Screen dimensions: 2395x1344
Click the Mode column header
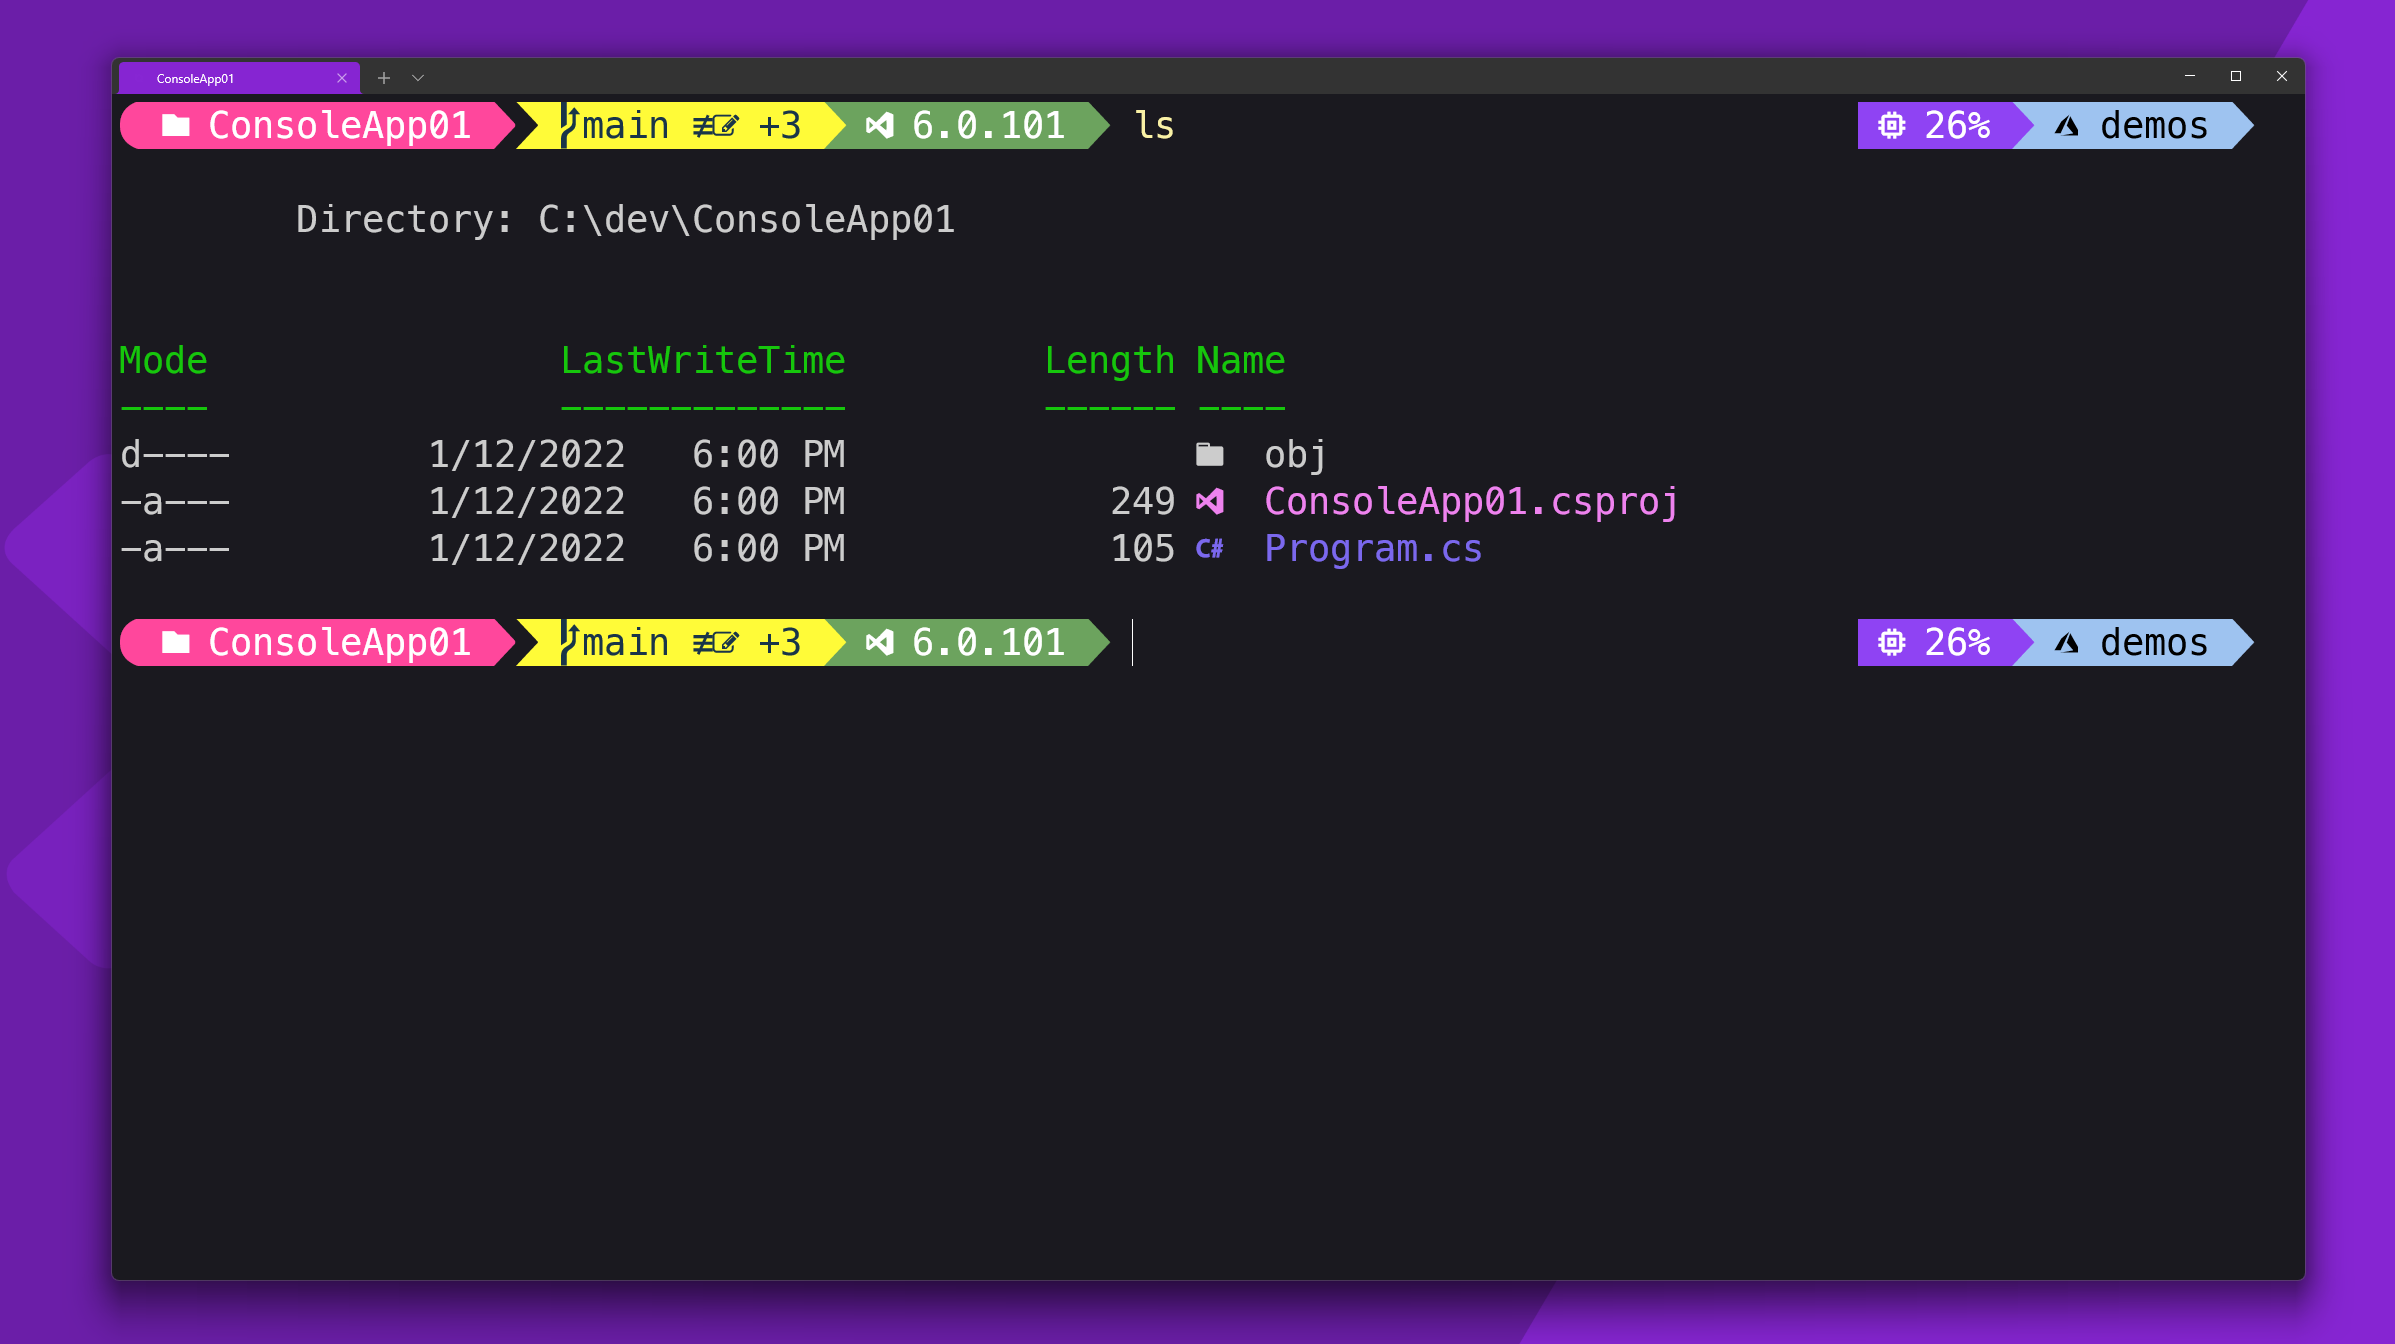pos(163,361)
